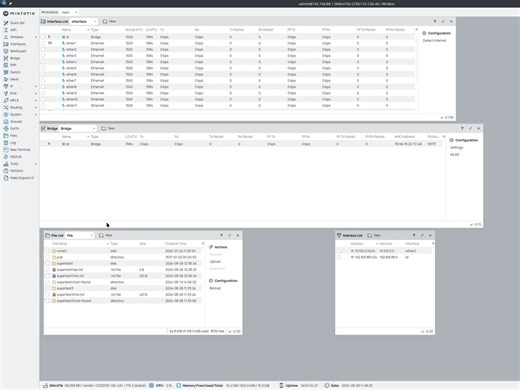Open the Workspace selector dropdown

point(69,12)
